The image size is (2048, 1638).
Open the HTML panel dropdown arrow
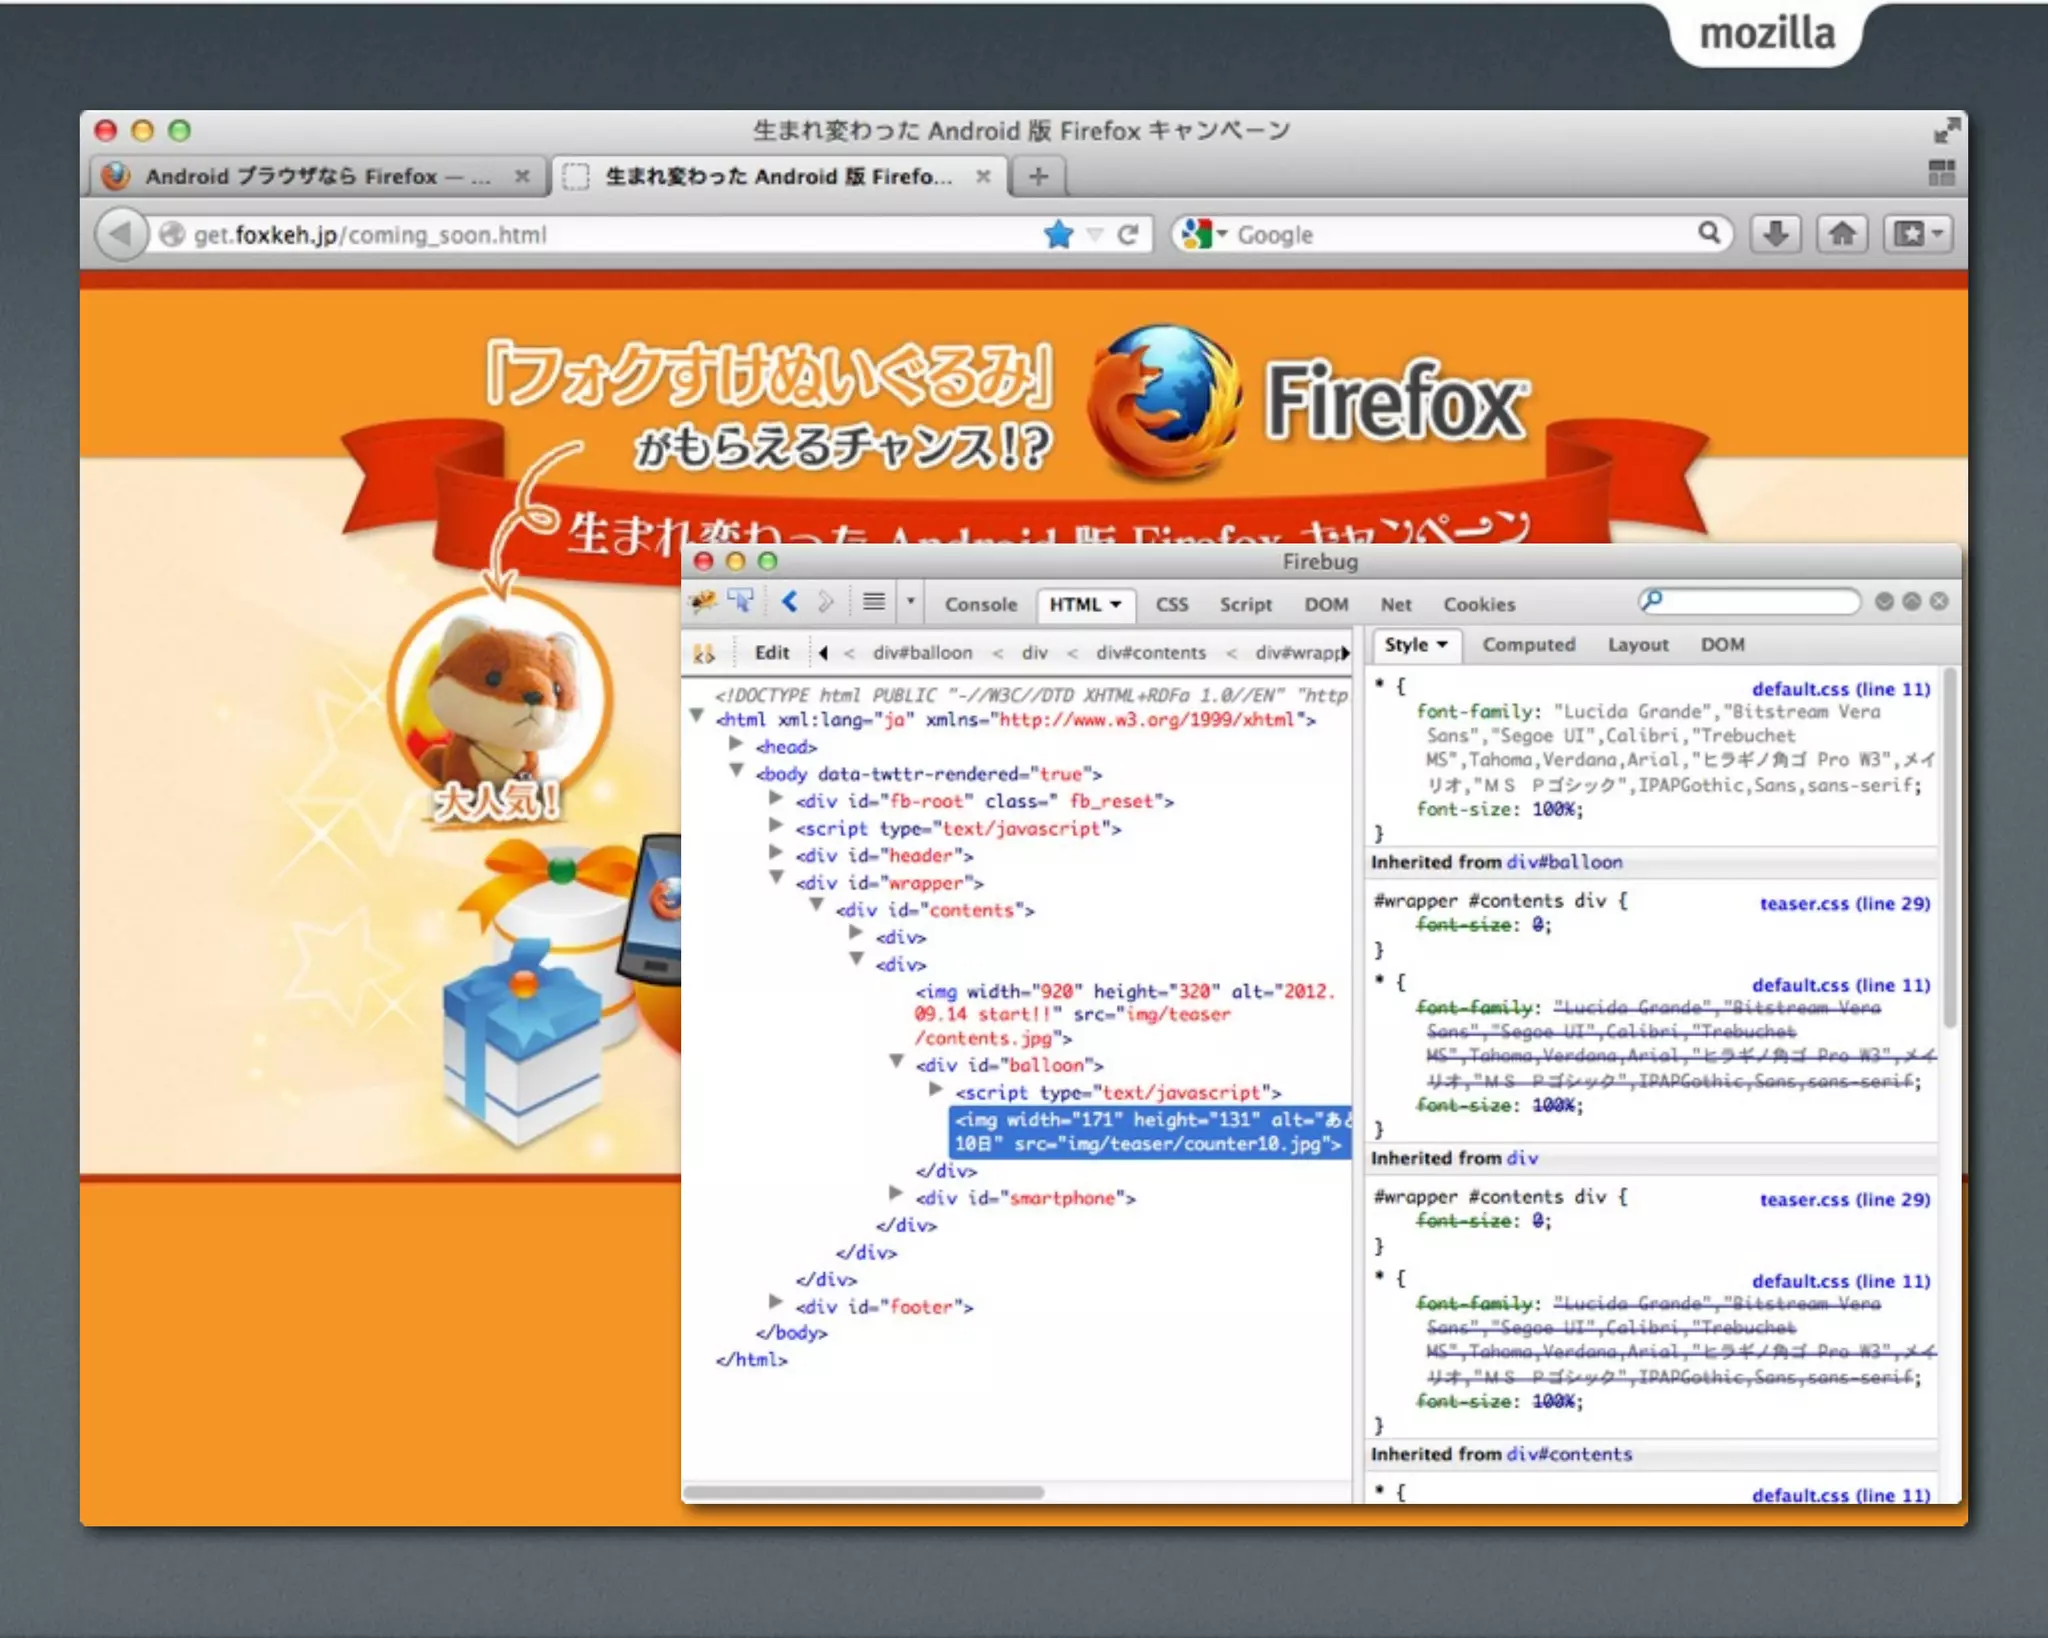point(1116,604)
